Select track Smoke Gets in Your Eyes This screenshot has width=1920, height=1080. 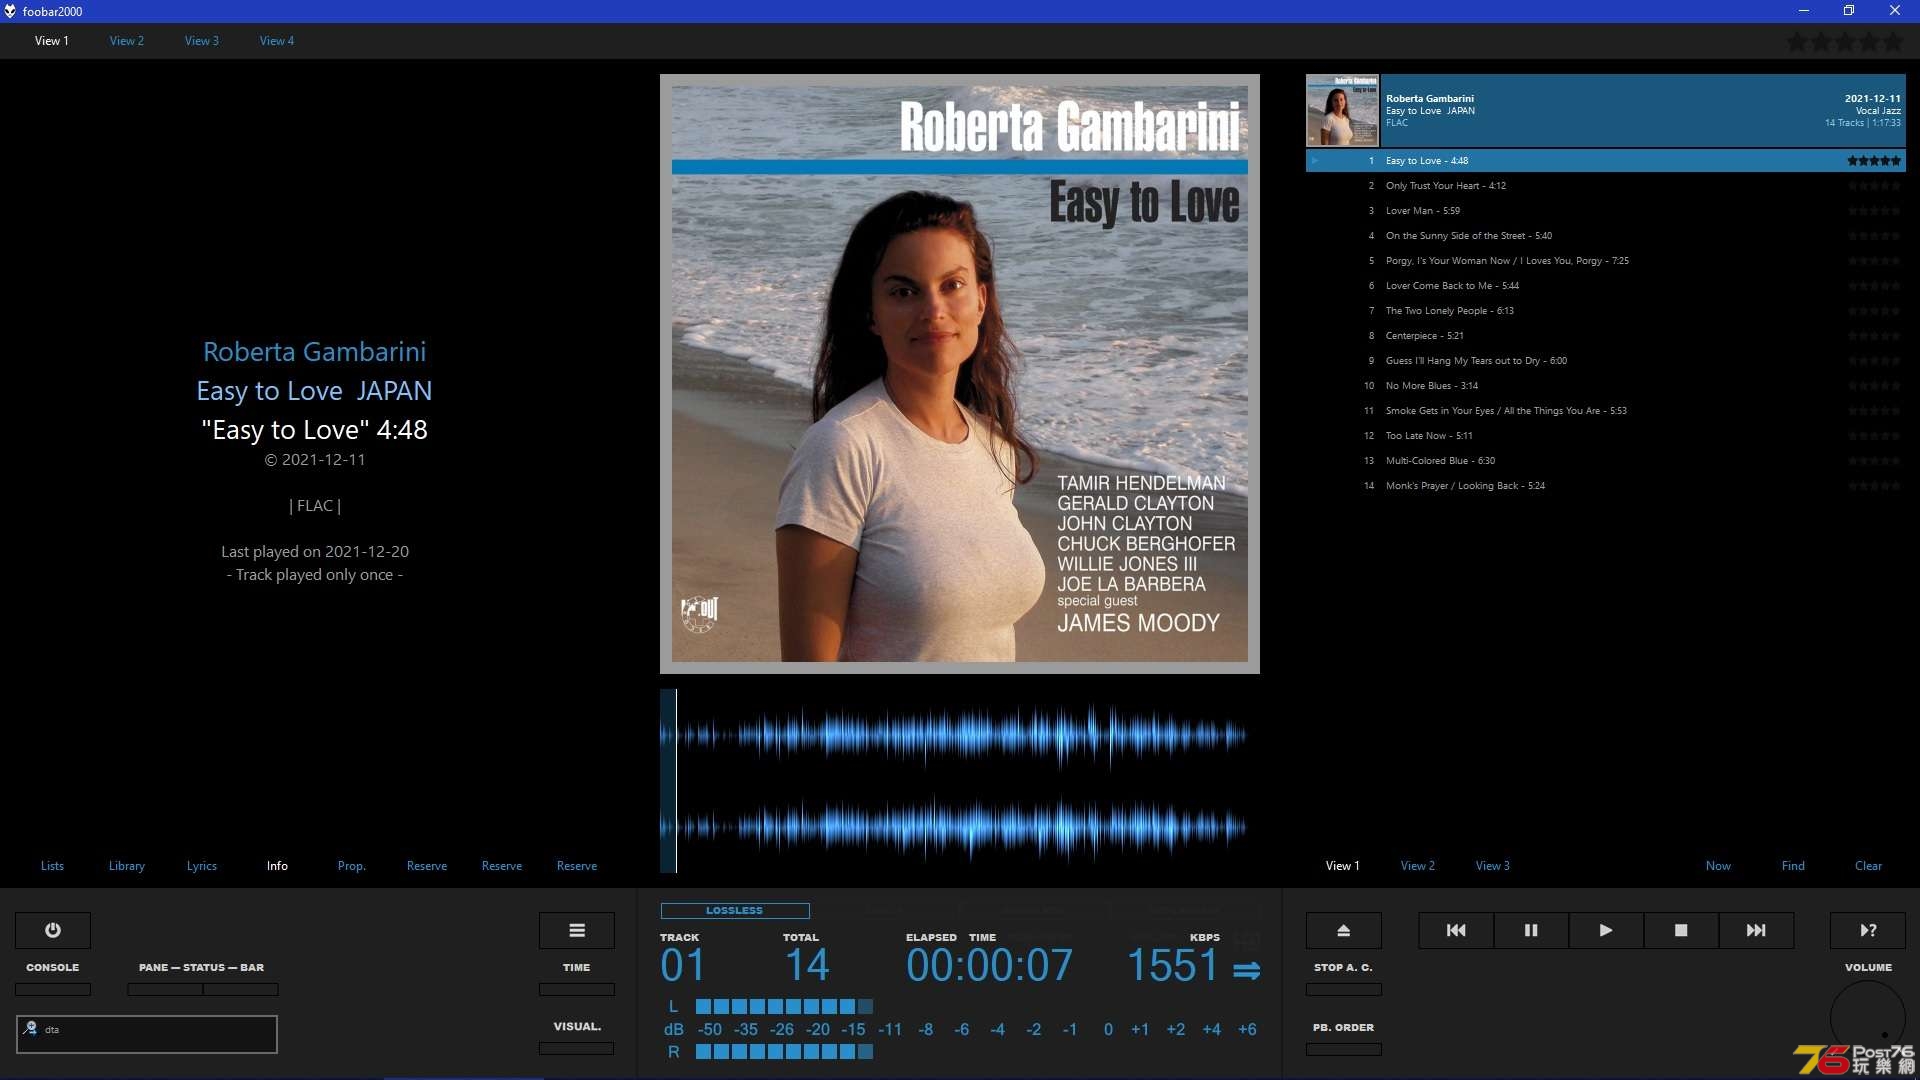[x=1605, y=411]
